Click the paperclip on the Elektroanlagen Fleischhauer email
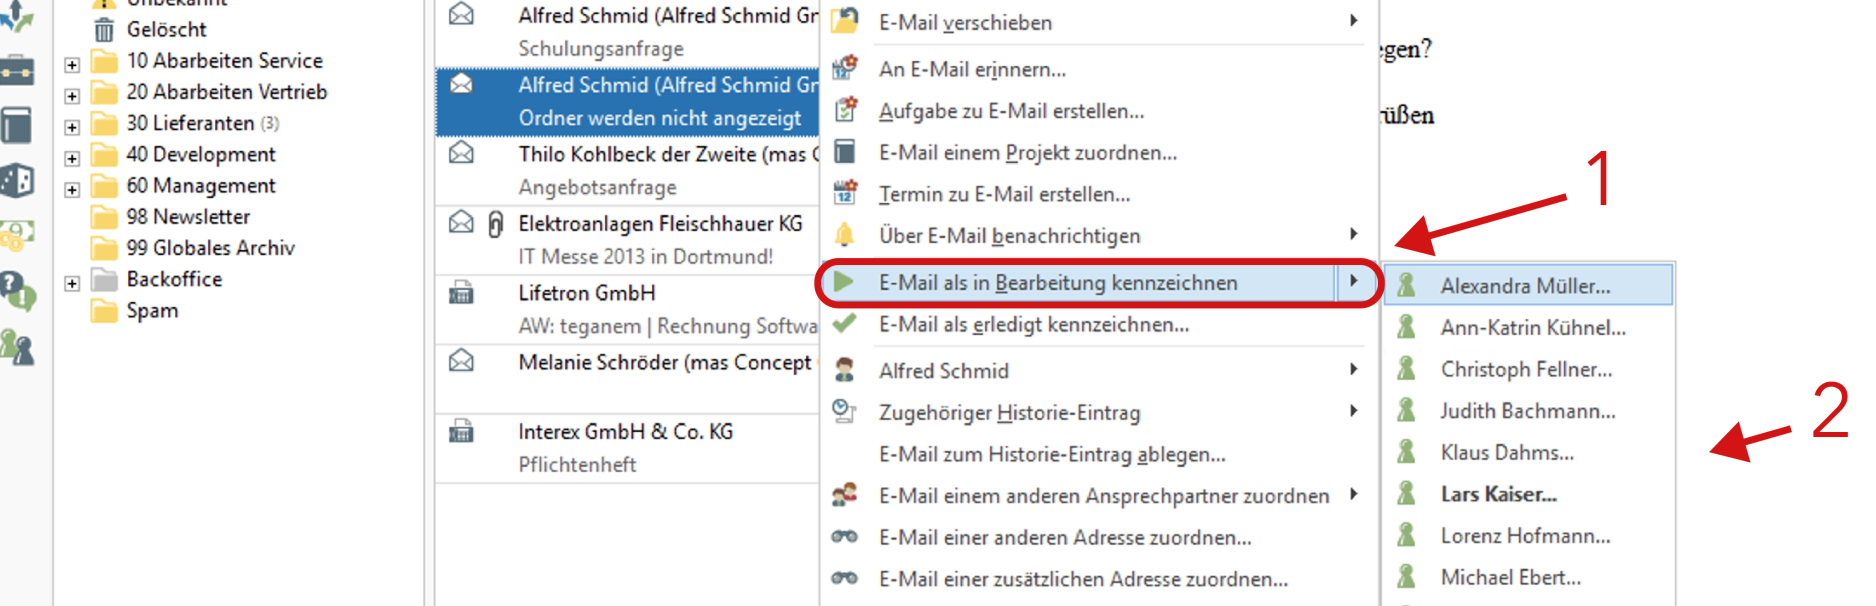This screenshot has height=606, width=1876. point(496,224)
